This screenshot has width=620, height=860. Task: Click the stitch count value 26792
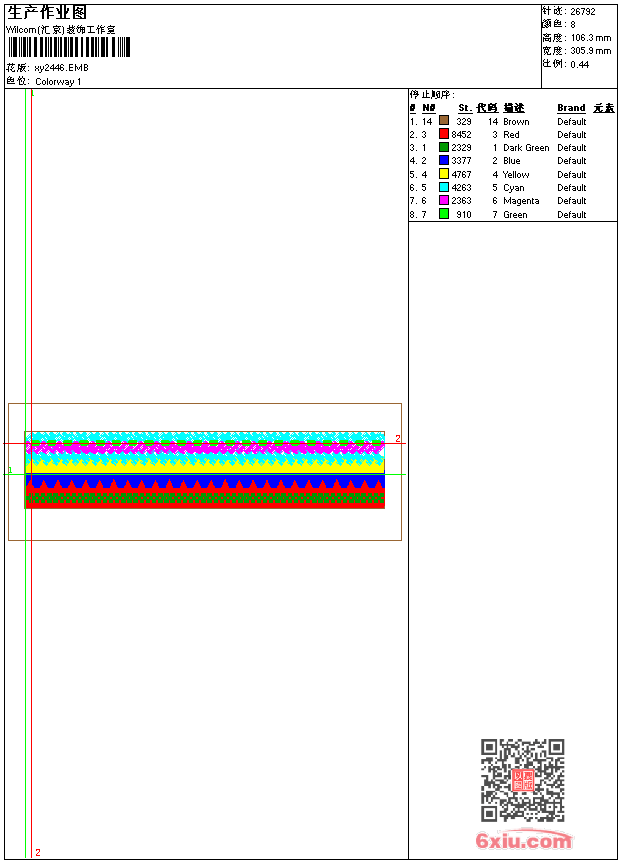coord(583,12)
